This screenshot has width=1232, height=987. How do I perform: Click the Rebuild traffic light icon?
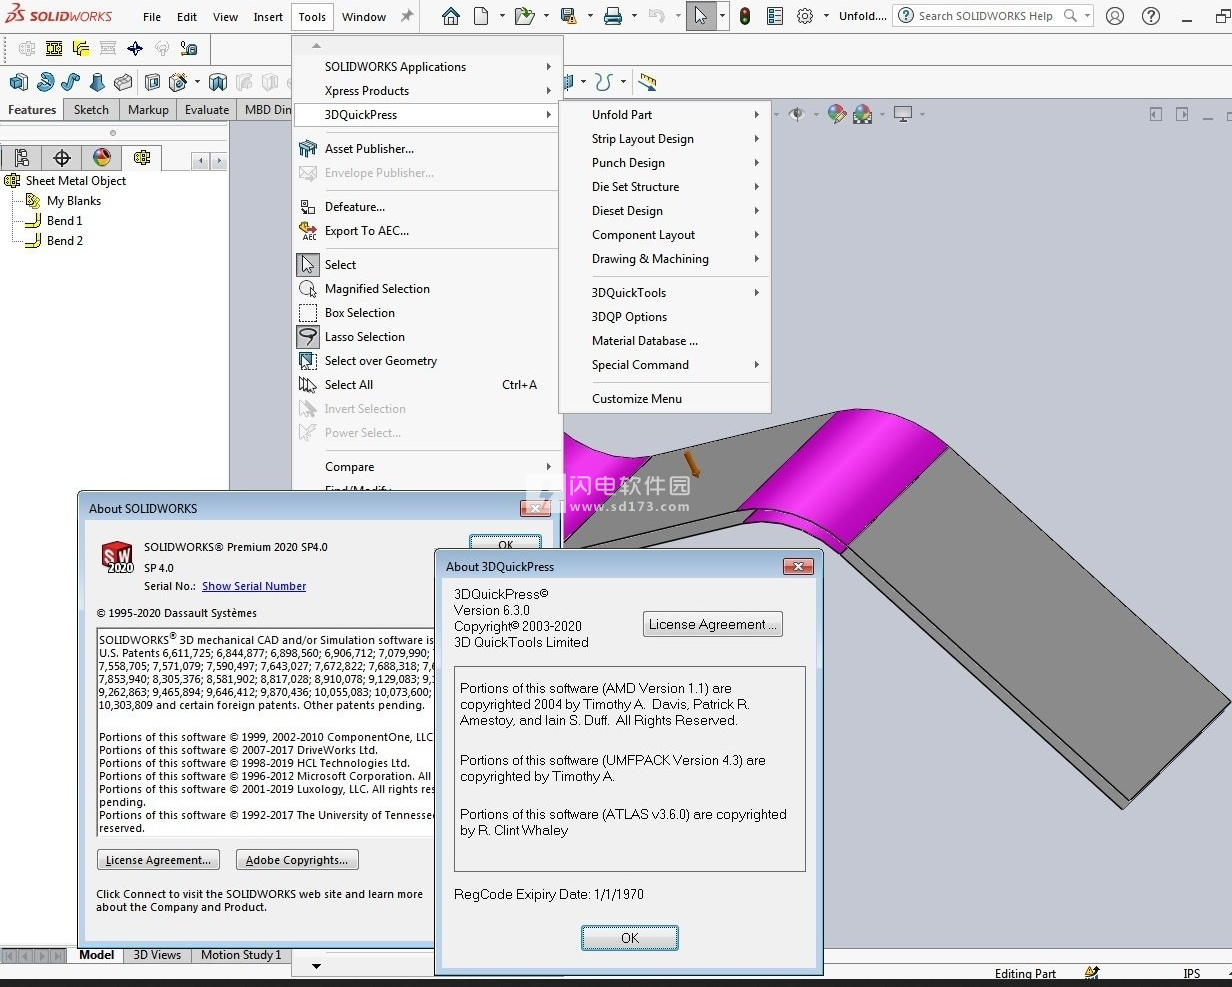745,16
